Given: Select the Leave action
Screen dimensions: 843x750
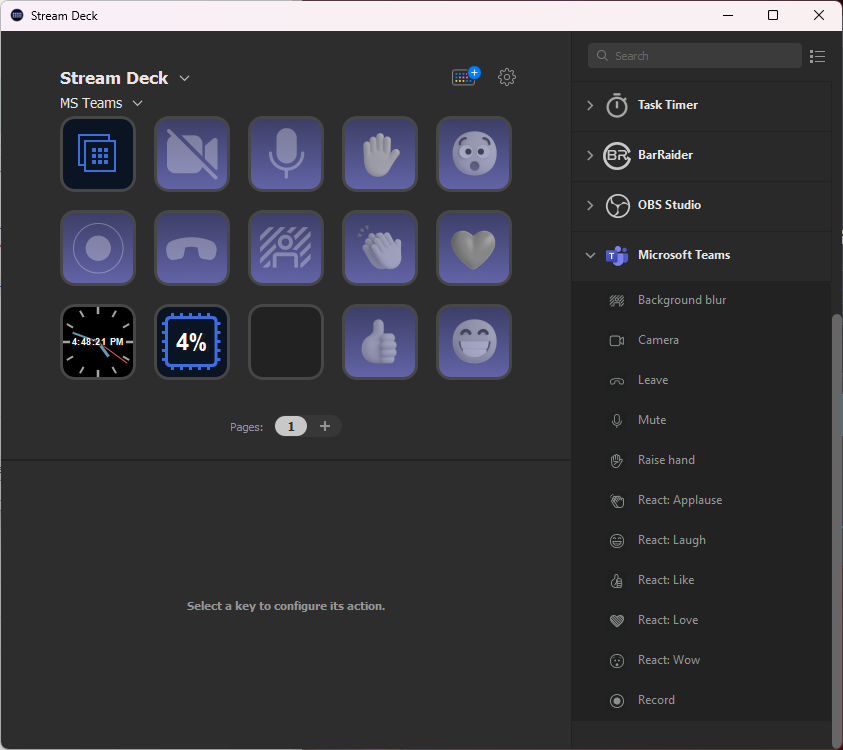Looking at the screenshot, I should tap(702, 380).
